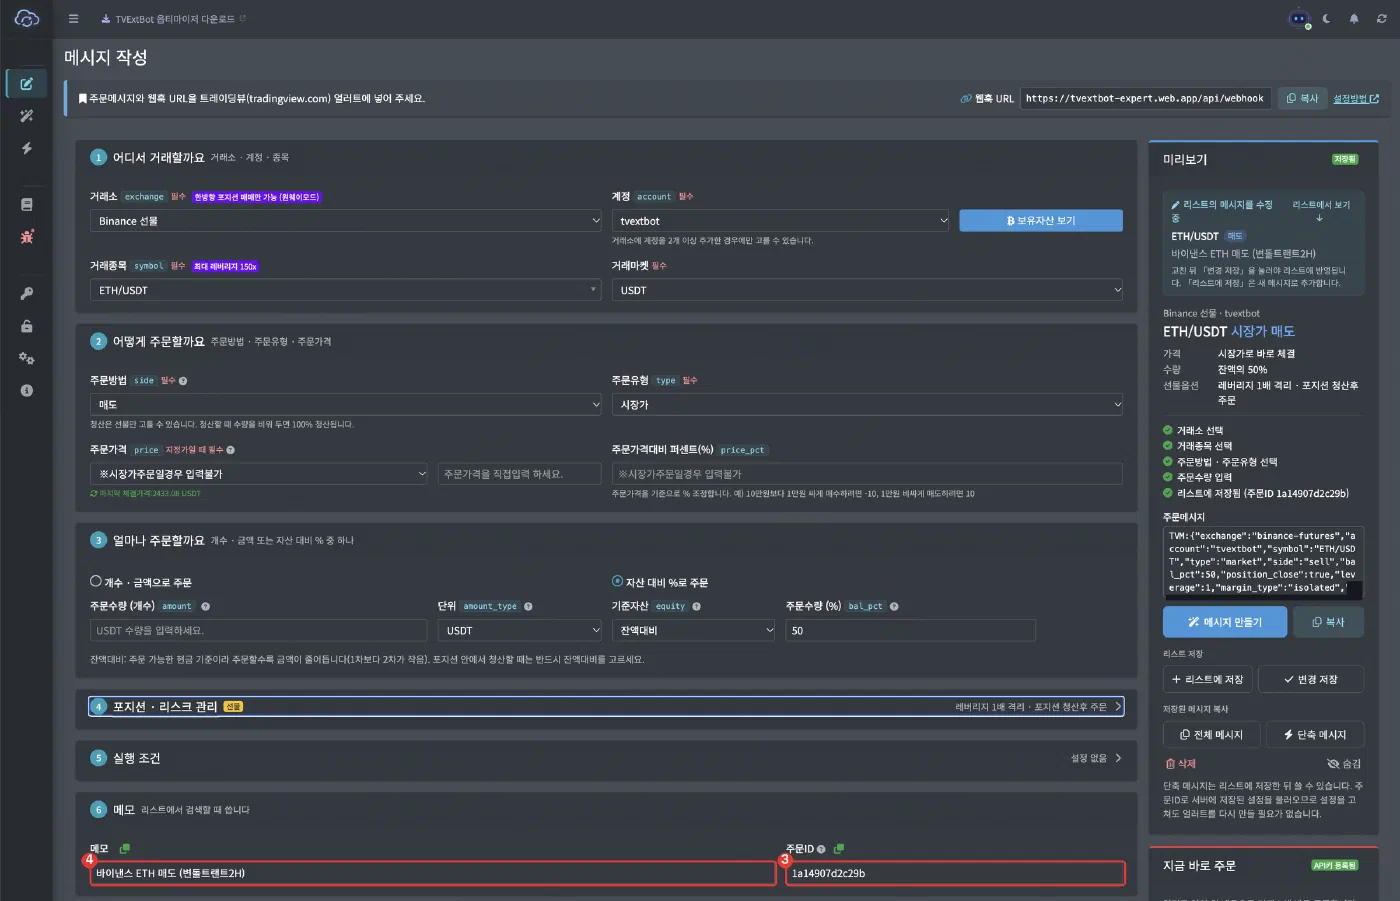The height and width of the screenshot is (901, 1400).
Task: Click the 보유자산 보기 button
Action: (x=1041, y=221)
